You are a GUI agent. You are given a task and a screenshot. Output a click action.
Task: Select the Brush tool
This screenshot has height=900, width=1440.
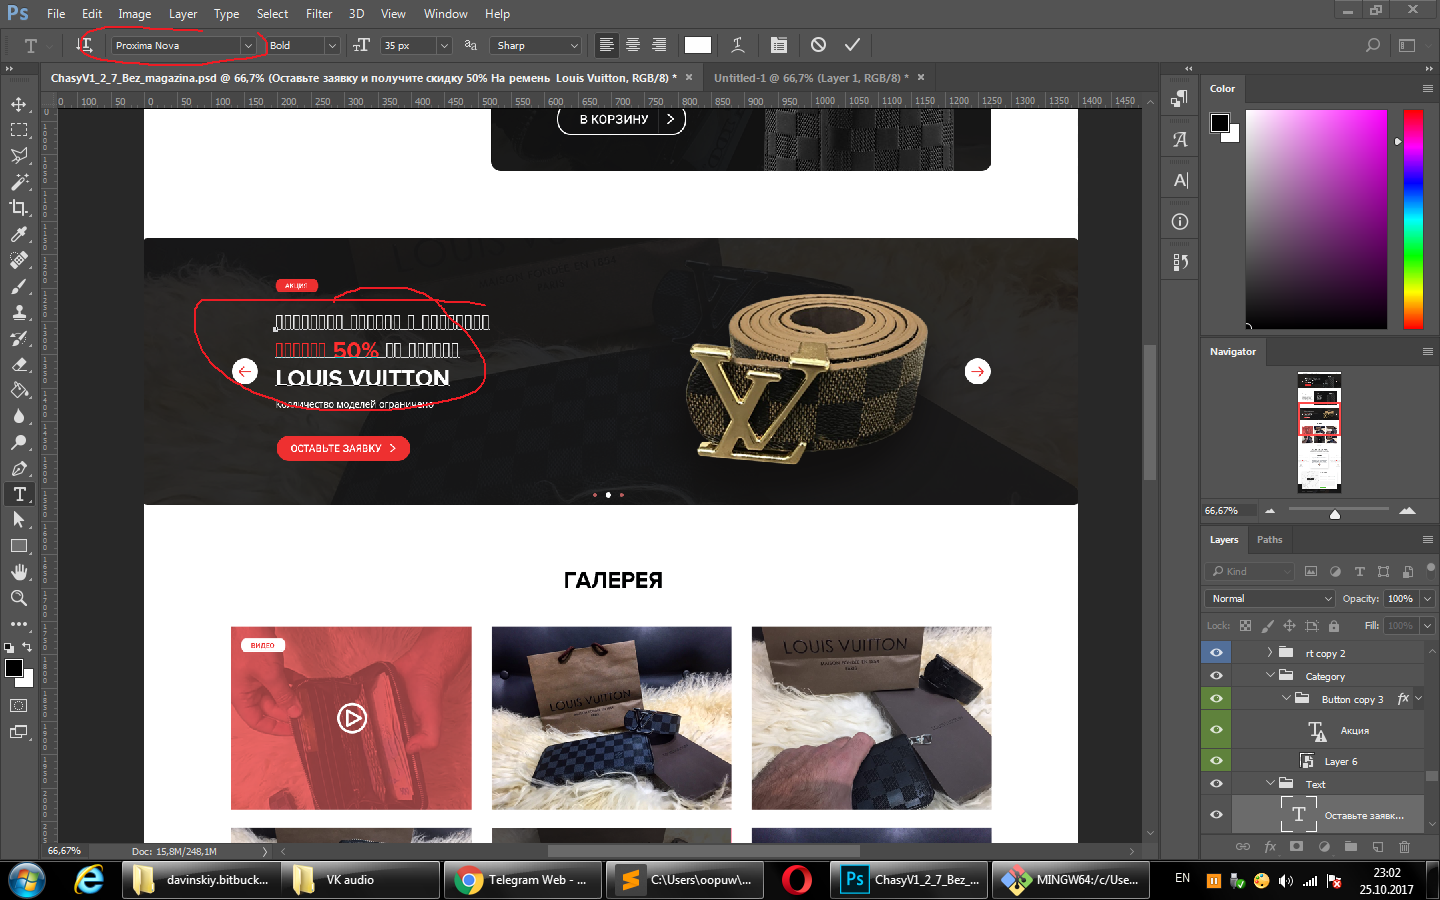tap(19, 286)
